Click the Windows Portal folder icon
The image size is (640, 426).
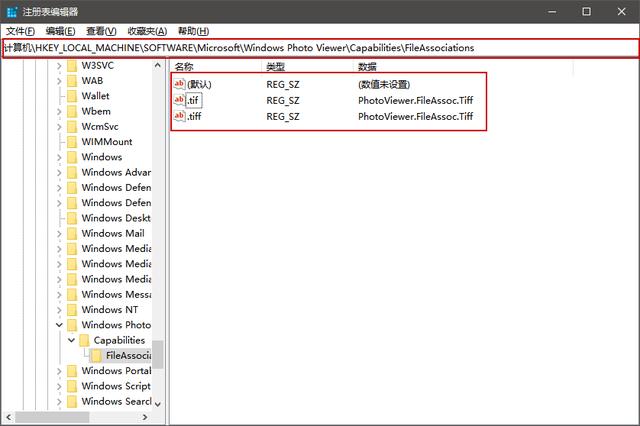coord(72,371)
